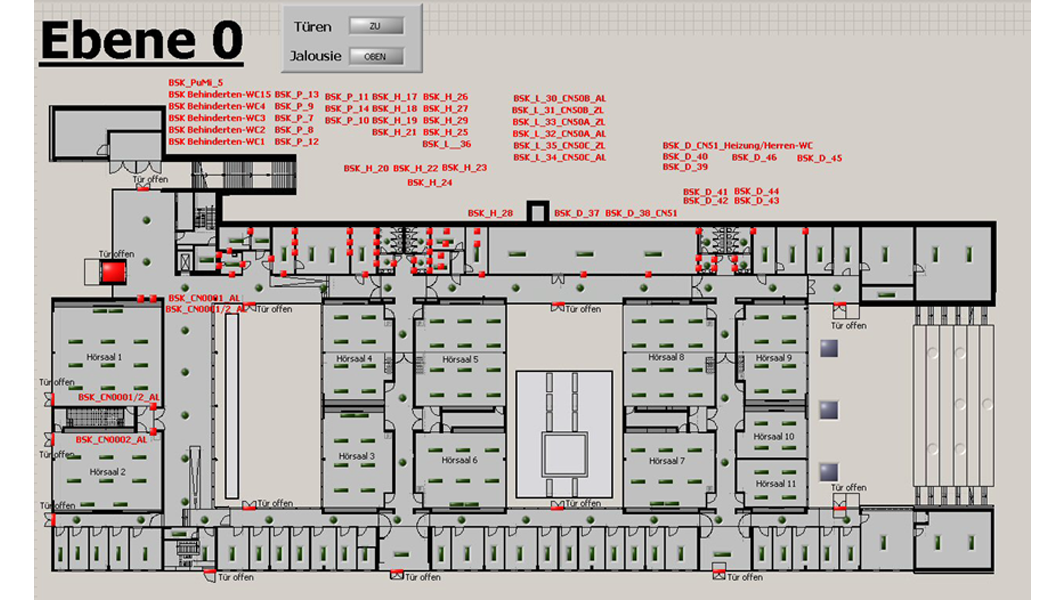Click the BSK_CN0002_AL label
The image size is (1064, 600).
tap(114, 439)
